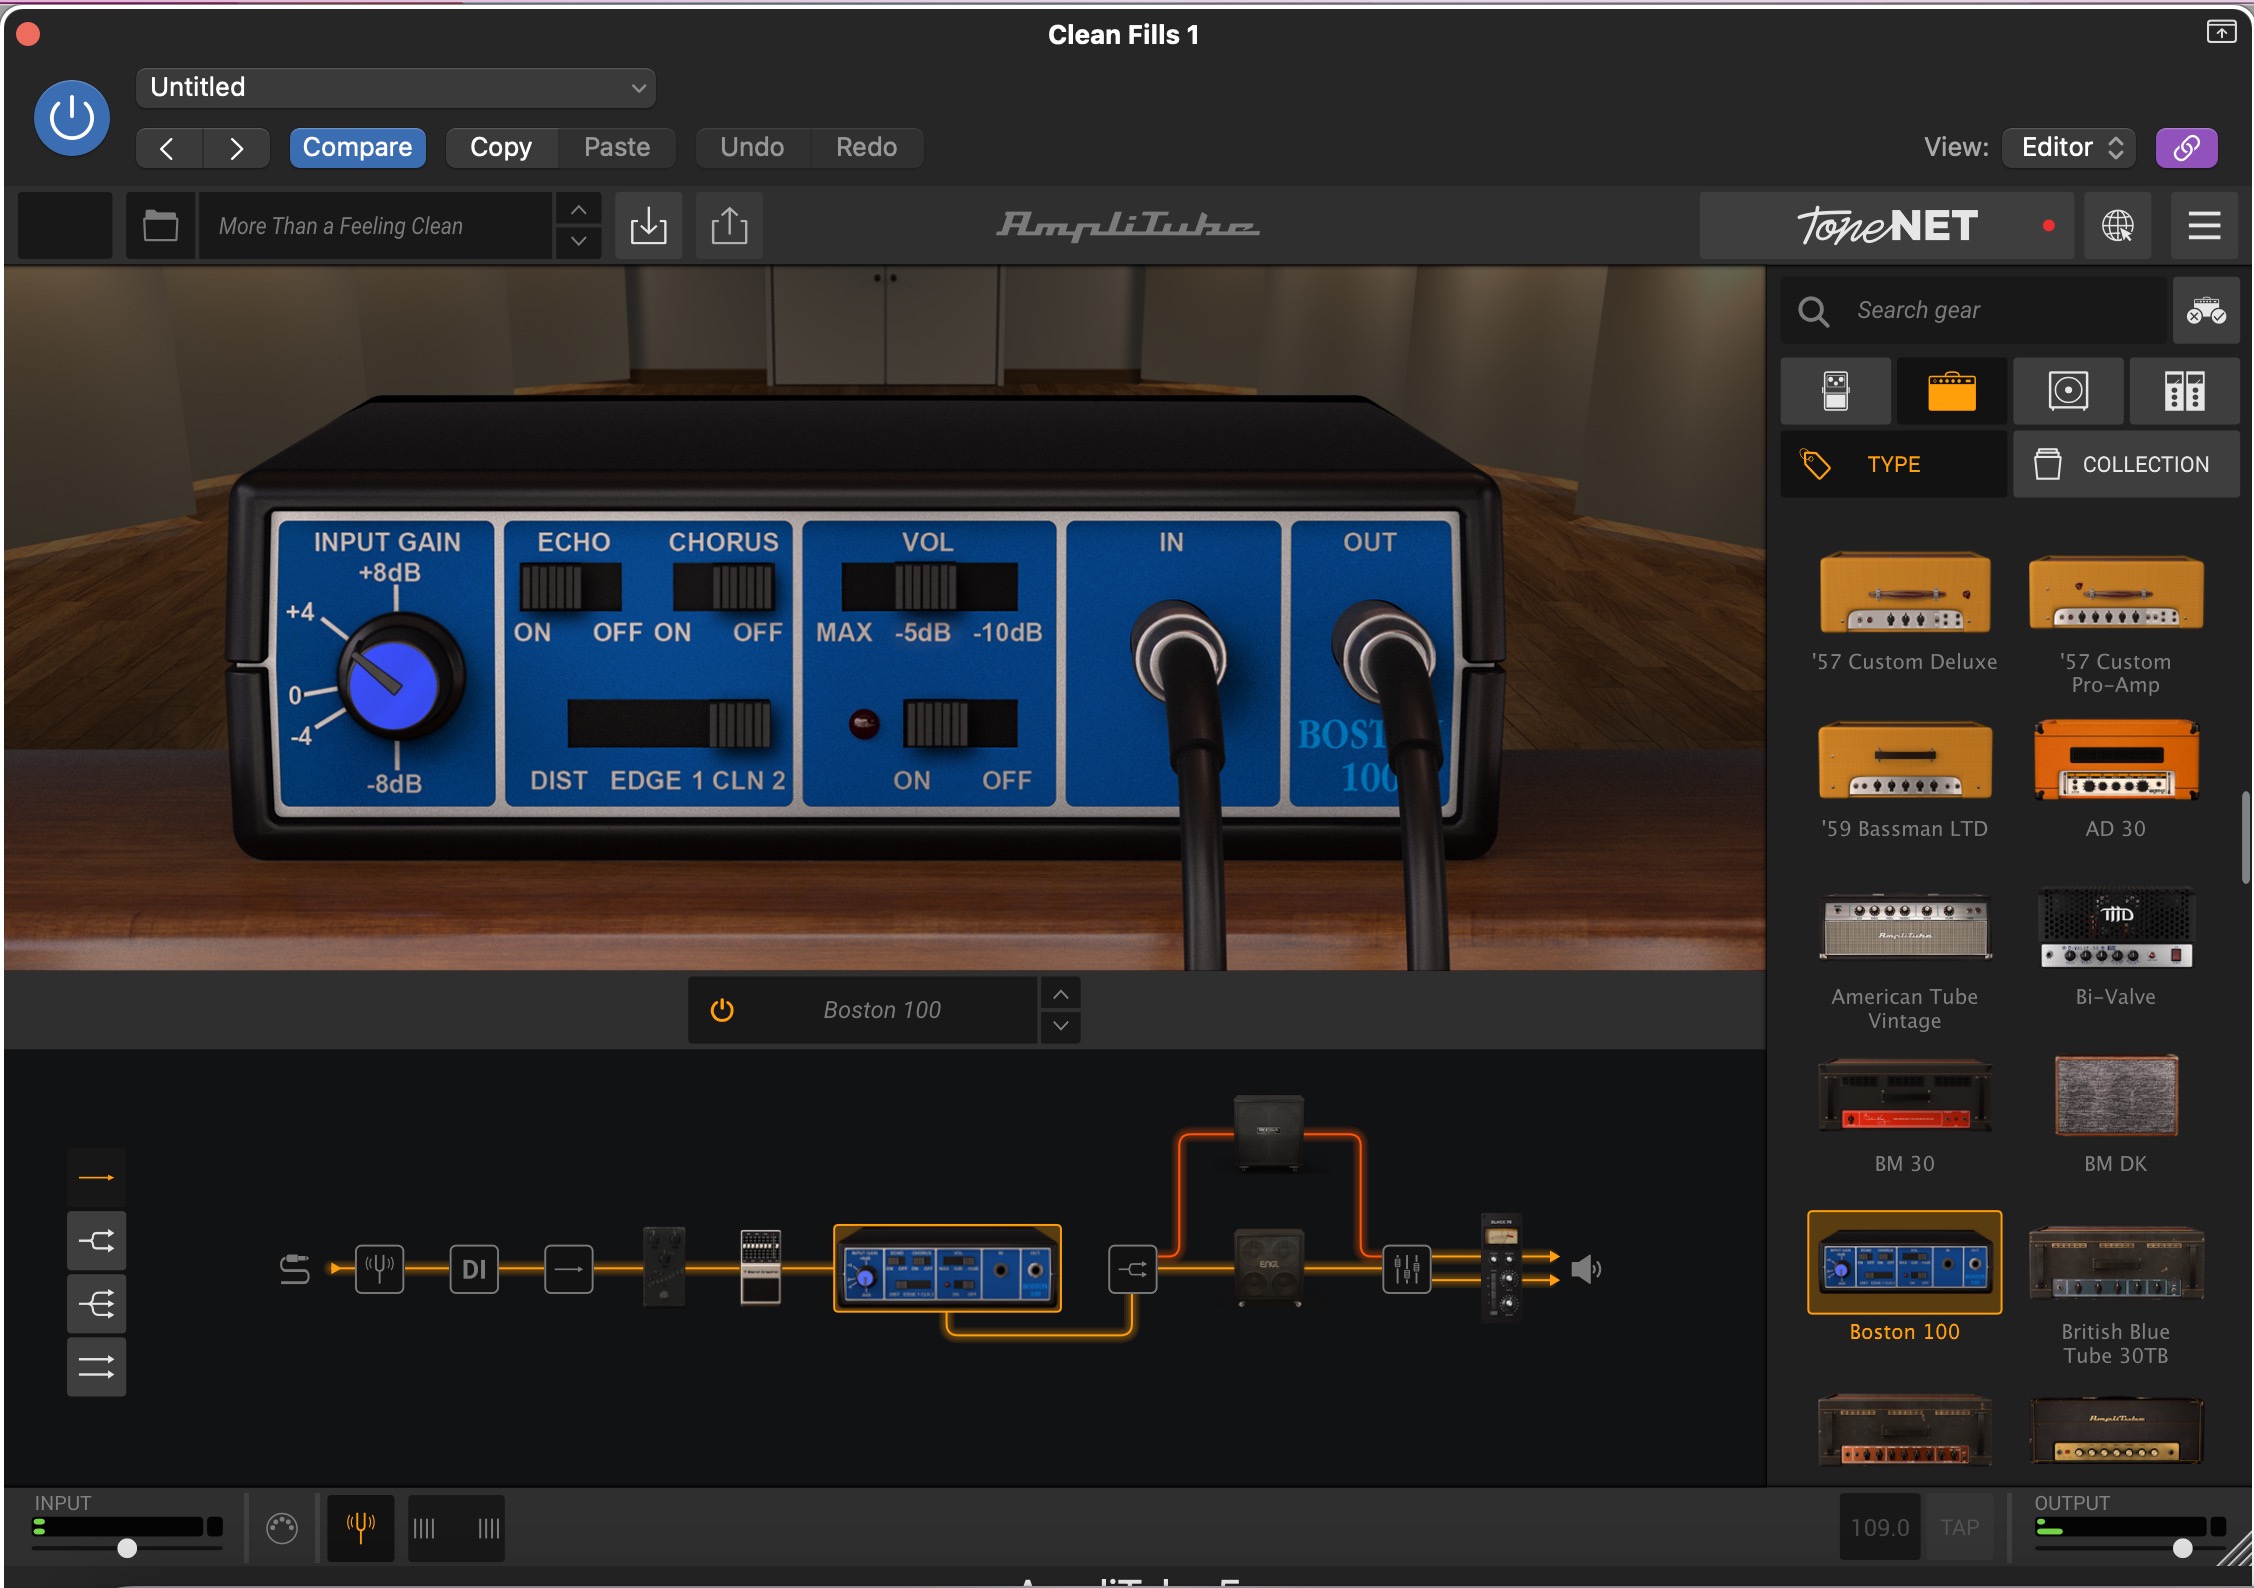Click the input cable icon in chain
2254x1588 pixels.
click(x=294, y=1270)
